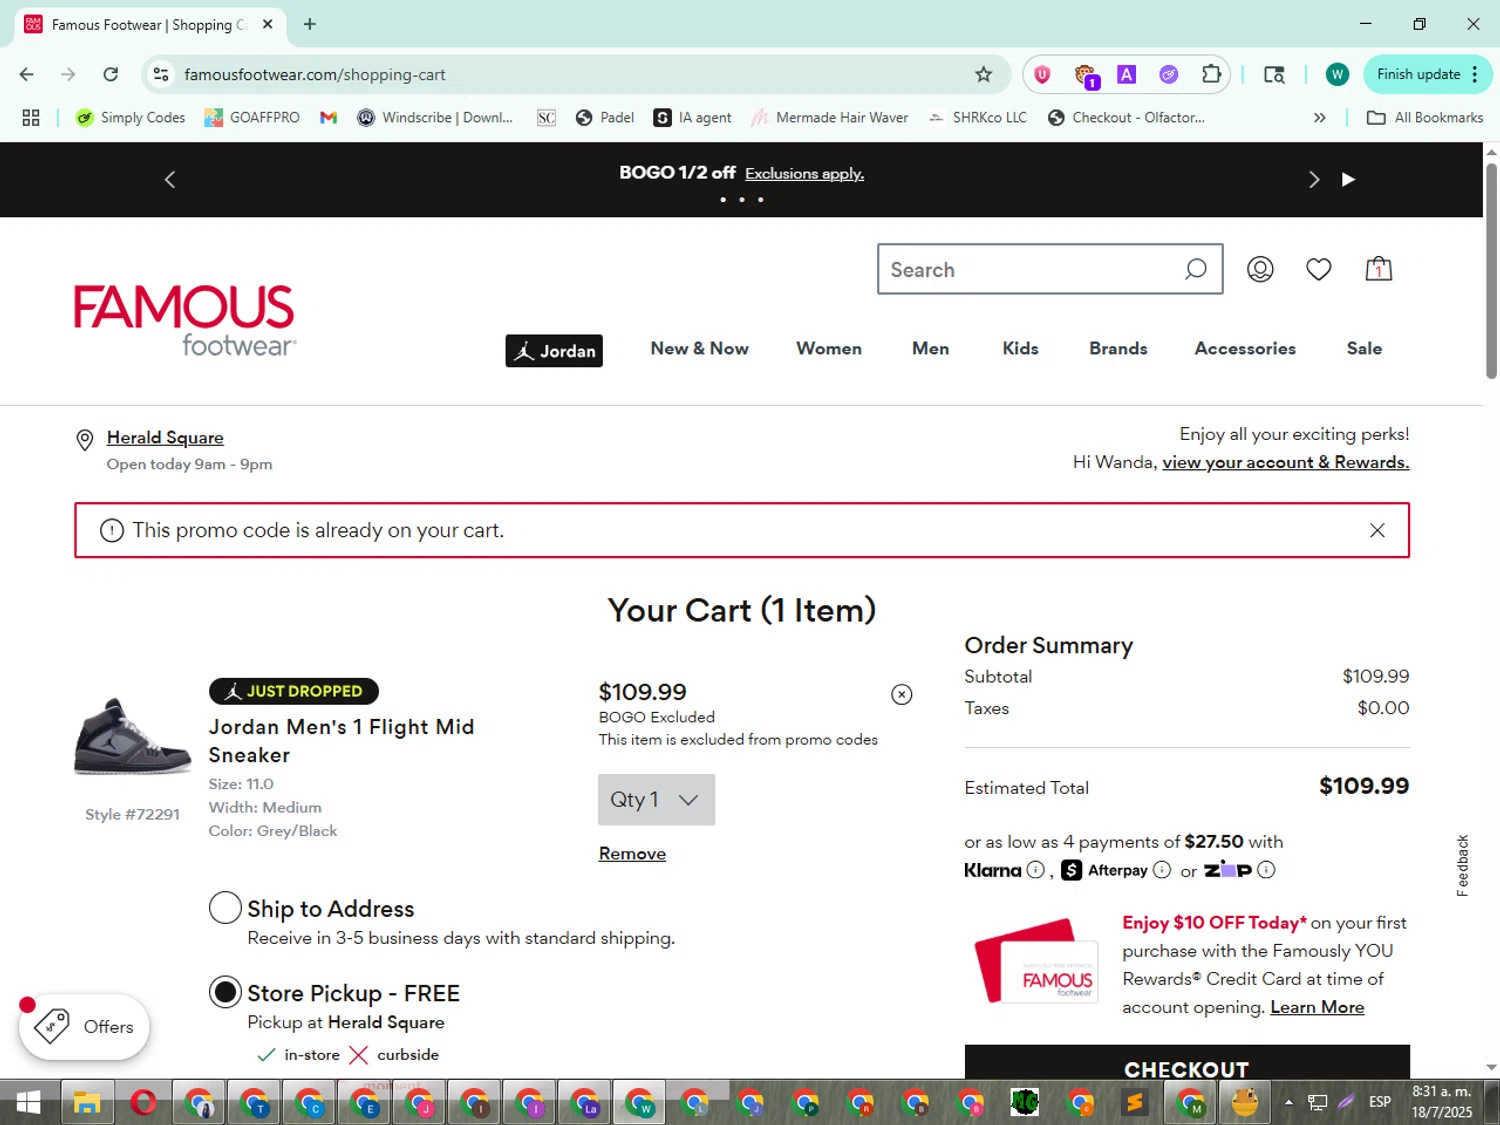Open Sublime Text from taskbar
Viewport: 1500px width, 1125px height.
pyautogui.click(x=1135, y=1102)
